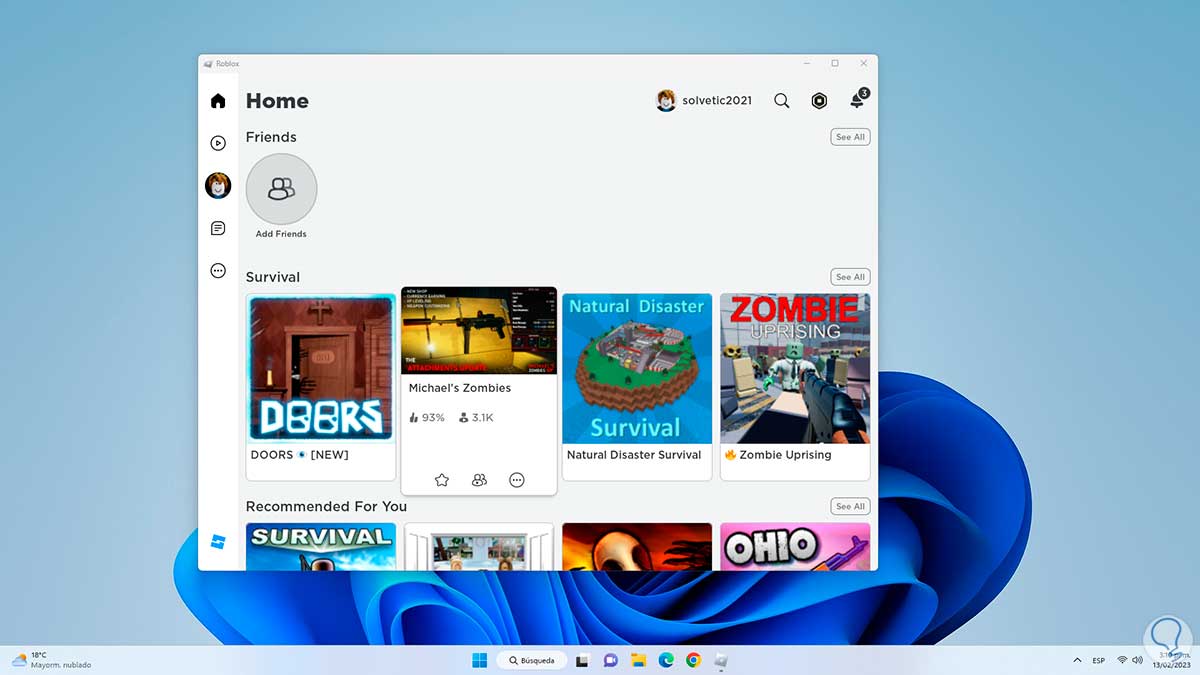Open the avatar icon in left sidebar
This screenshot has width=1200, height=675.
click(218, 186)
